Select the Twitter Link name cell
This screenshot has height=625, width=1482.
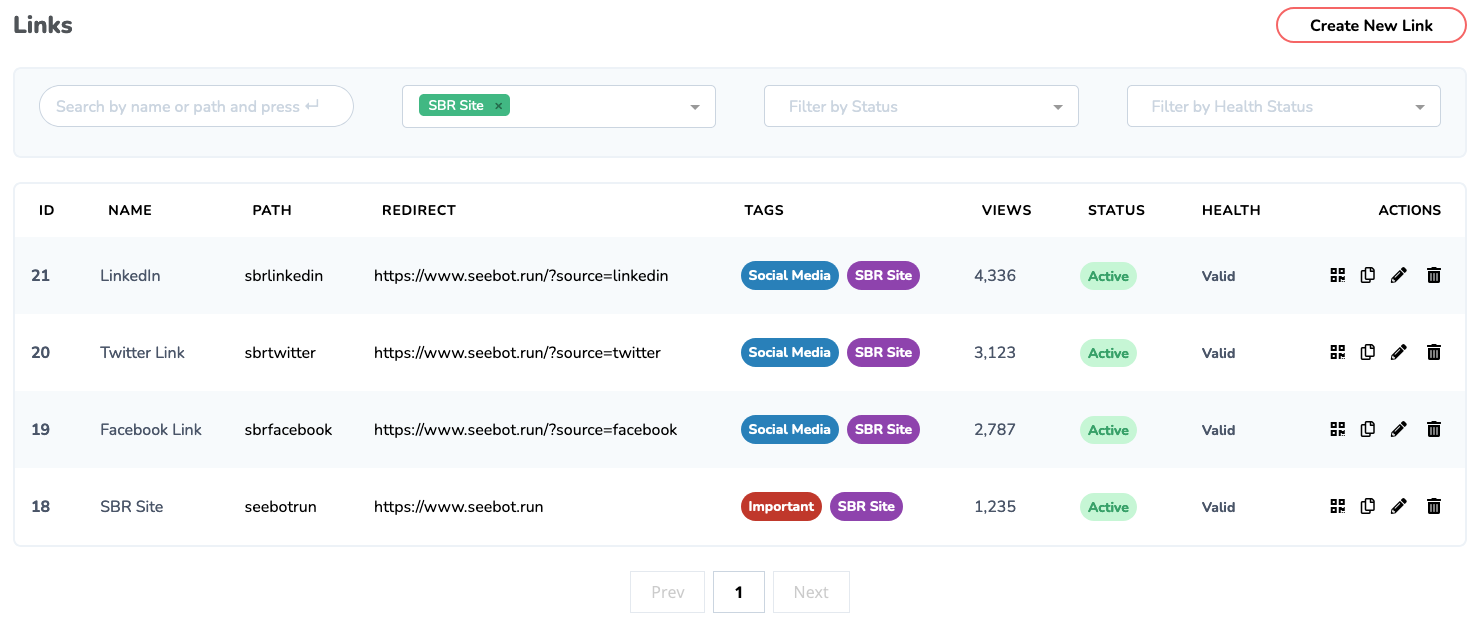142,352
